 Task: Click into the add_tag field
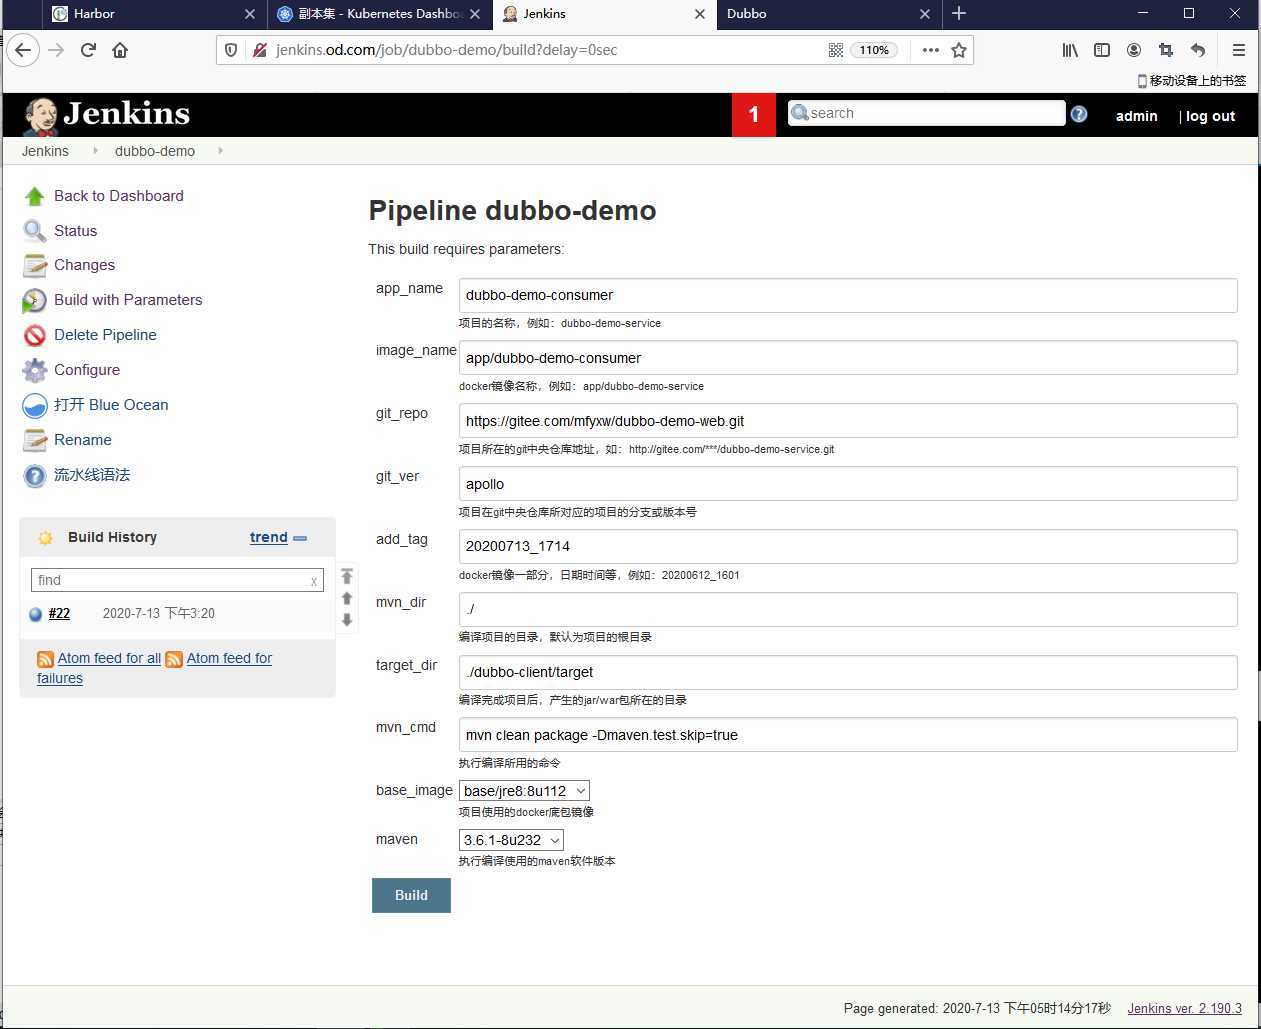(848, 547)
